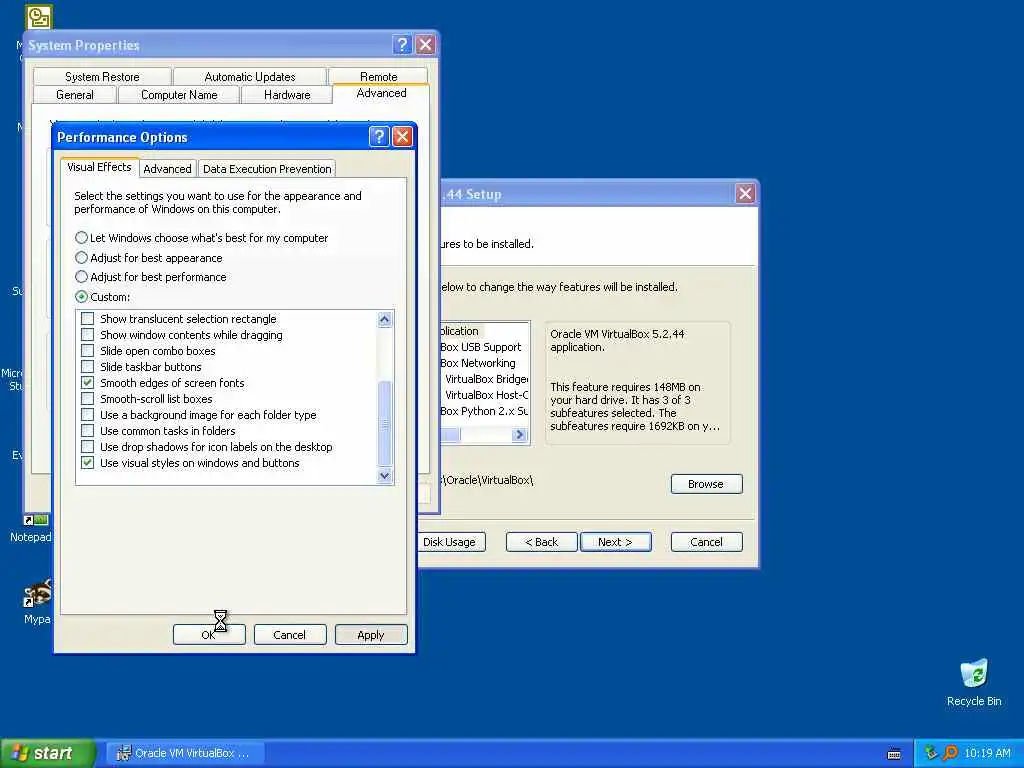Select VirtualBox Networking feature
The image size is (1024, 768).
tap(478, 362)
